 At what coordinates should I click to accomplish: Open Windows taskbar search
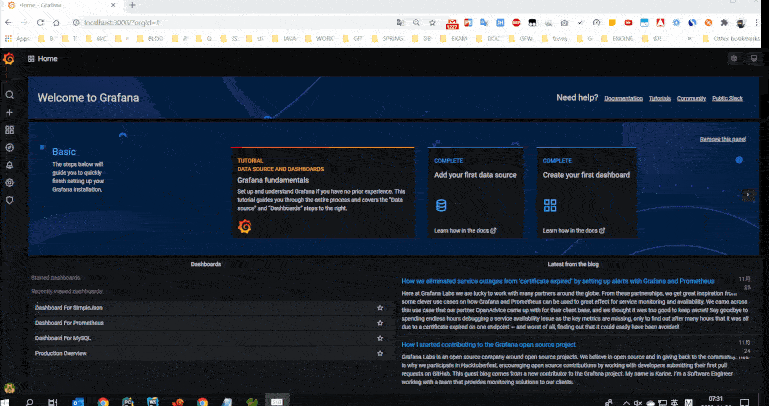(29, 402)
